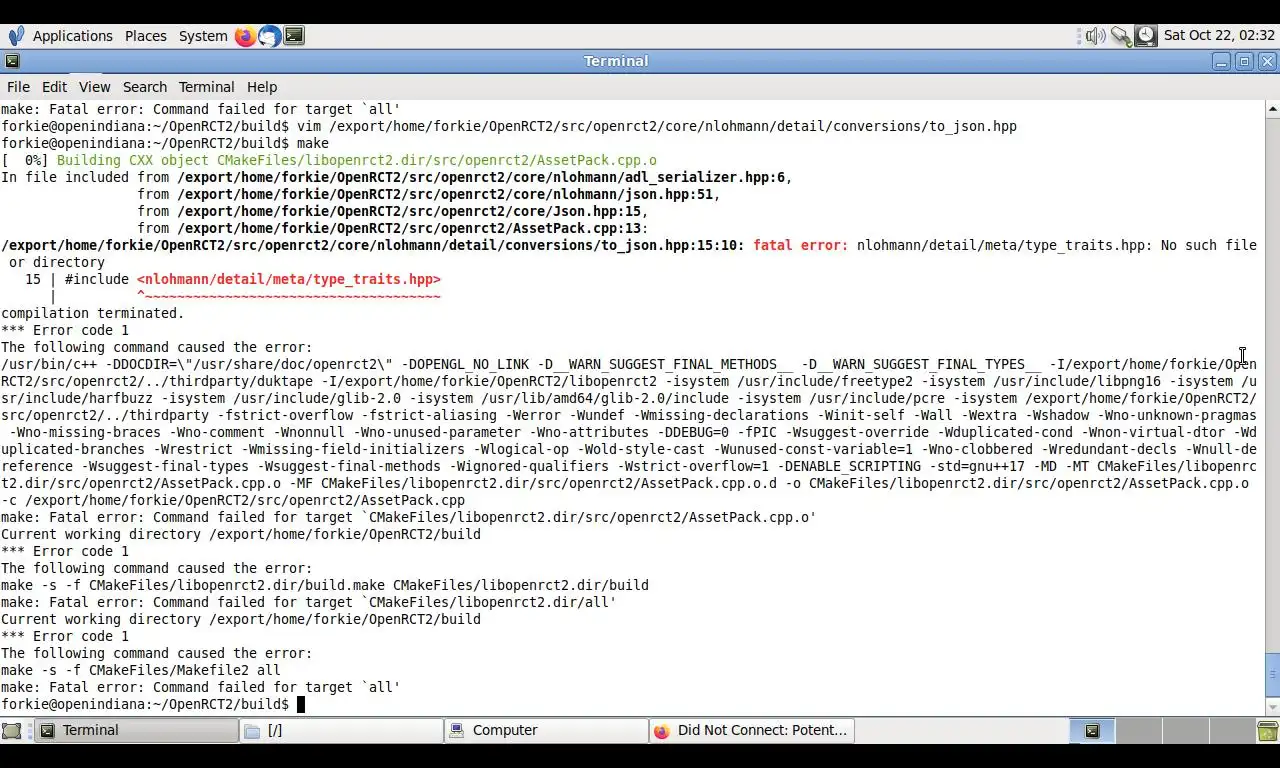Screen dimensions: 1280x768
Task: Maximize the Terminal window
Action: pos(1244,61)
